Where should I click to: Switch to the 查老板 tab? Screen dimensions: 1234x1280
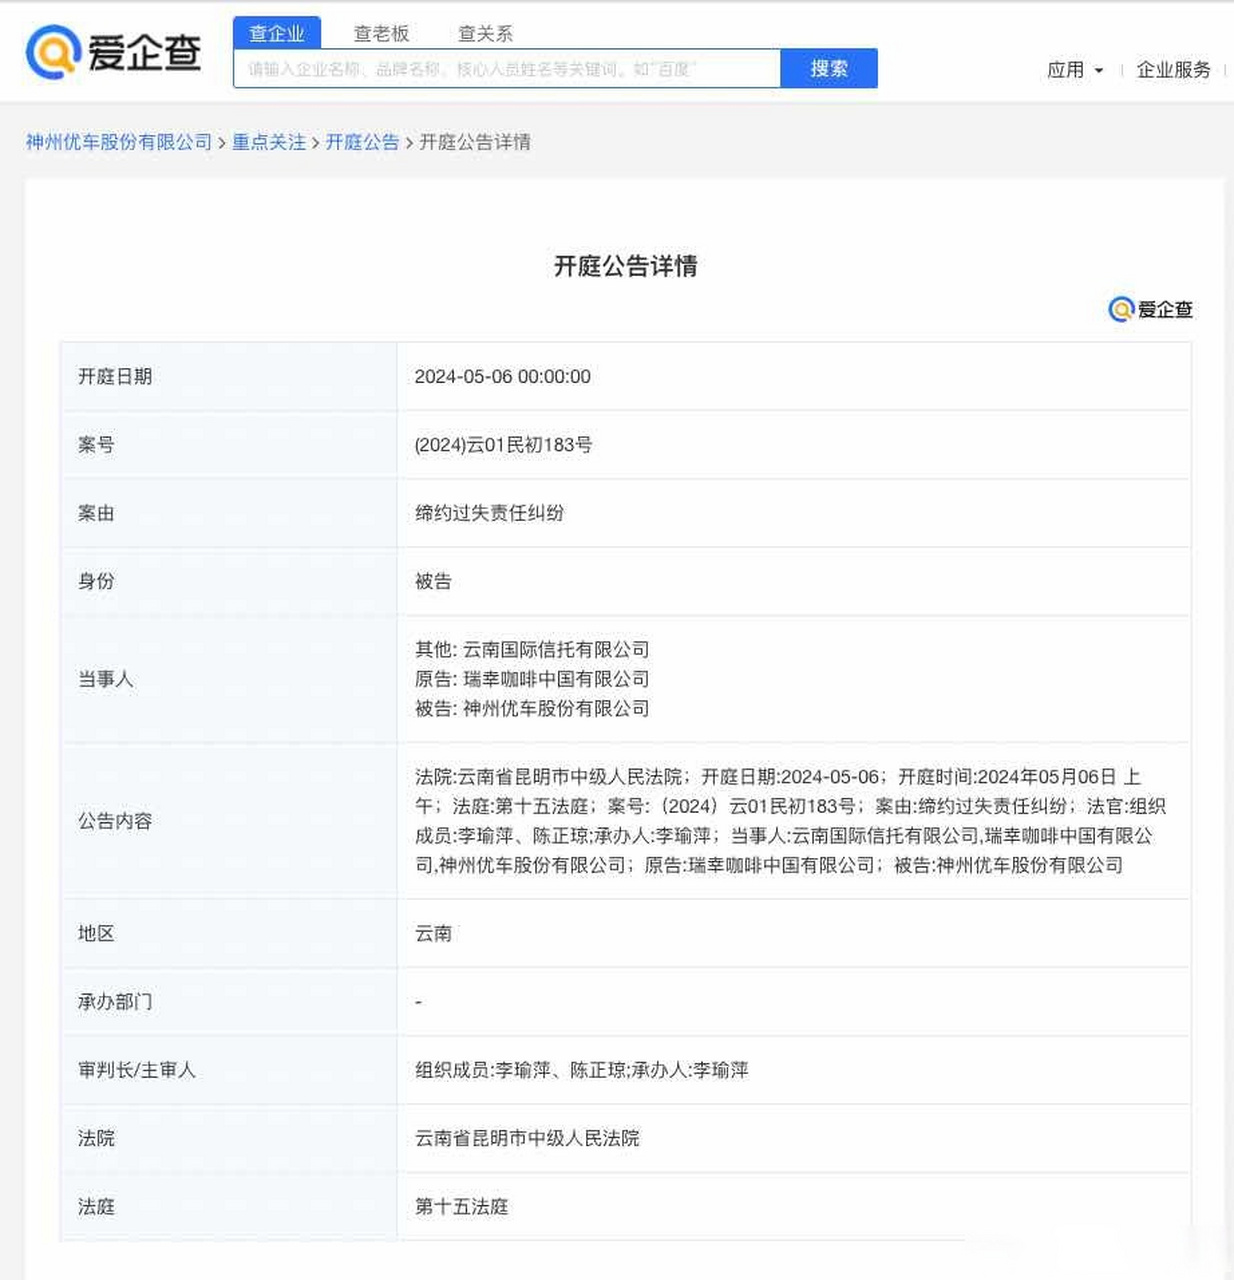coord(381,34)
